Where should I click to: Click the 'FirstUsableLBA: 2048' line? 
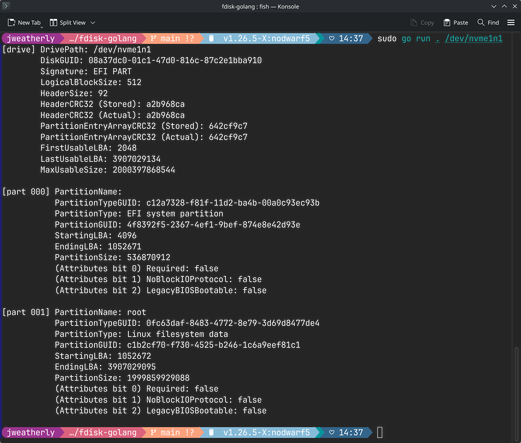pyautogui.click(x=88, y=148)
